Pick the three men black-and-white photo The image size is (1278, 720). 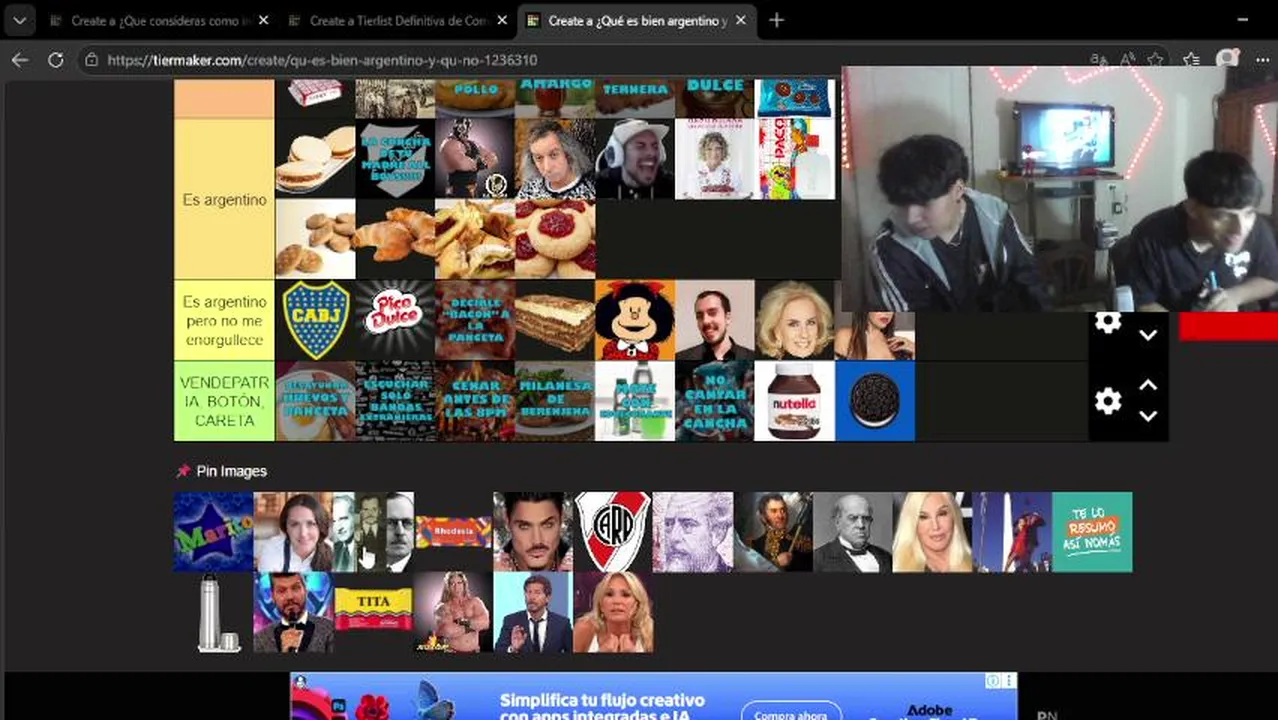[373, 532]
